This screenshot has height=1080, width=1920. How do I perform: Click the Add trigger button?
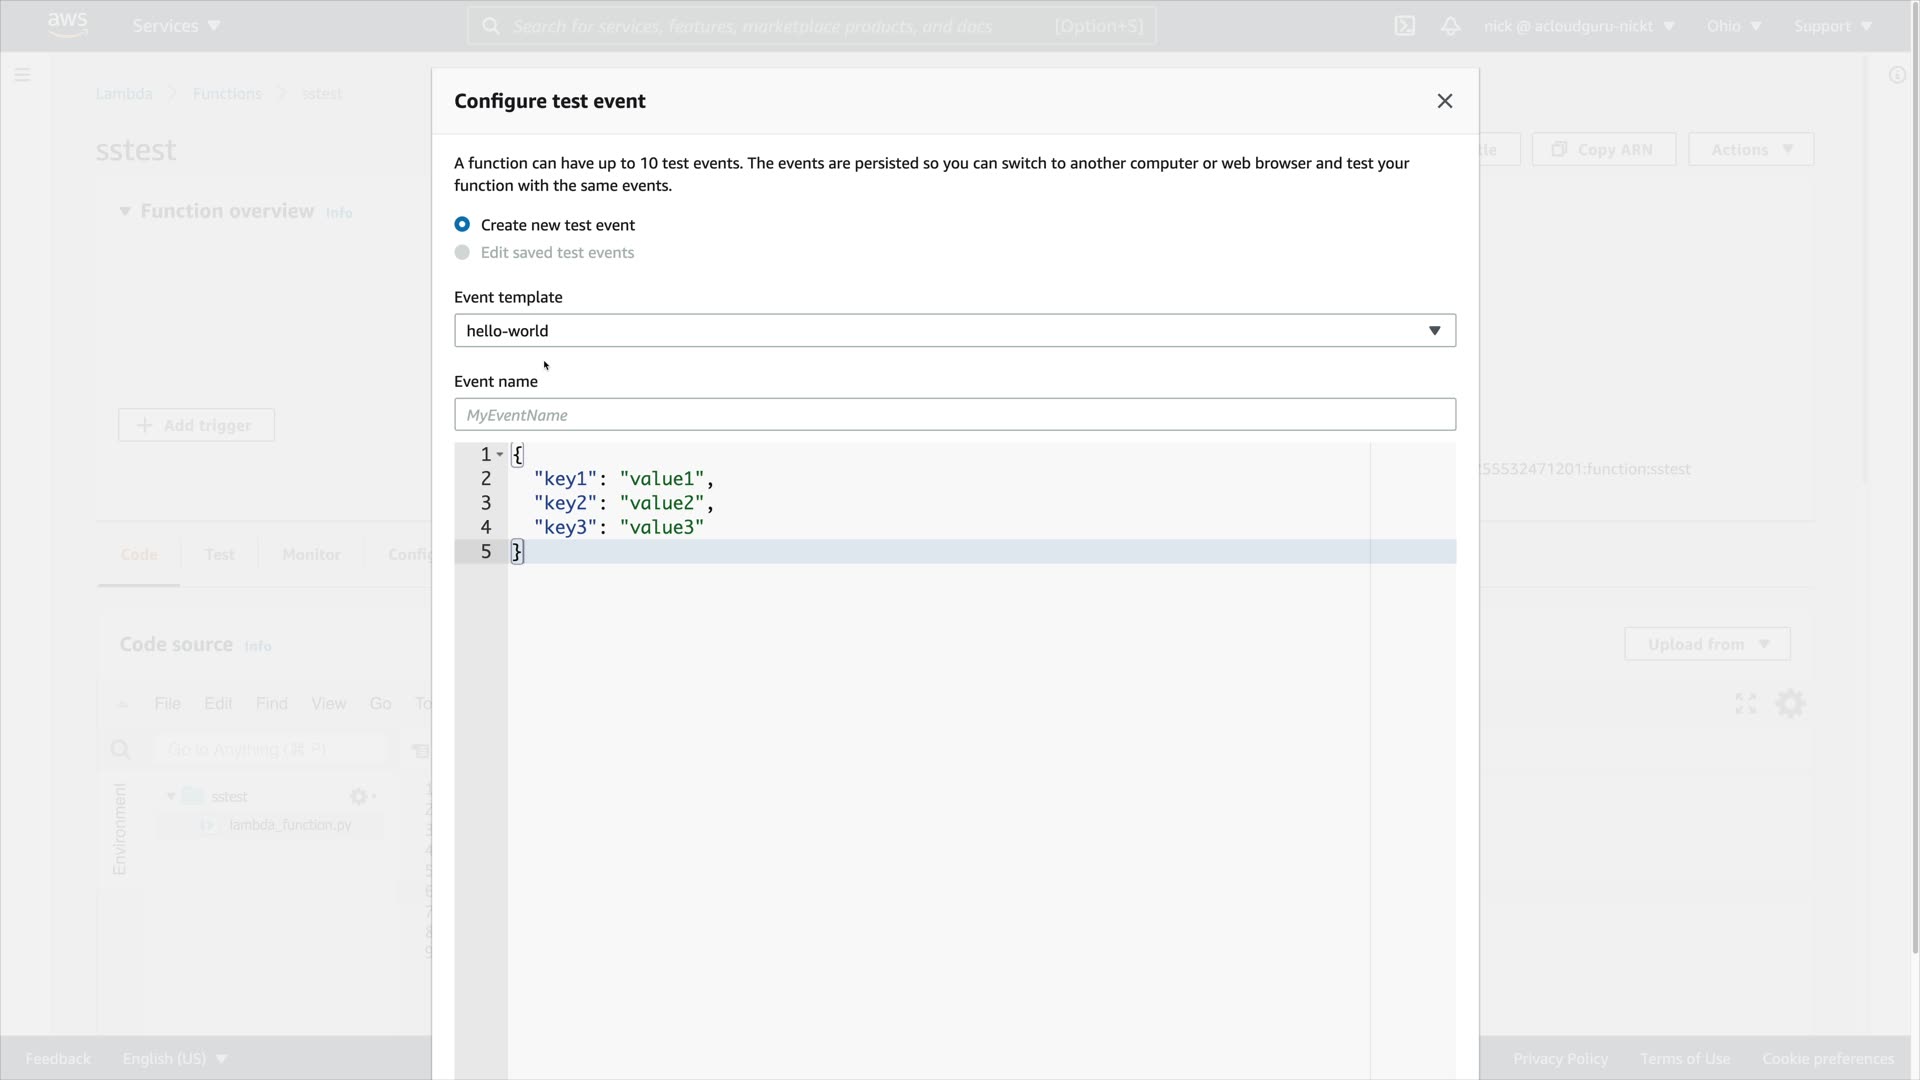click(x=196, y=425)
